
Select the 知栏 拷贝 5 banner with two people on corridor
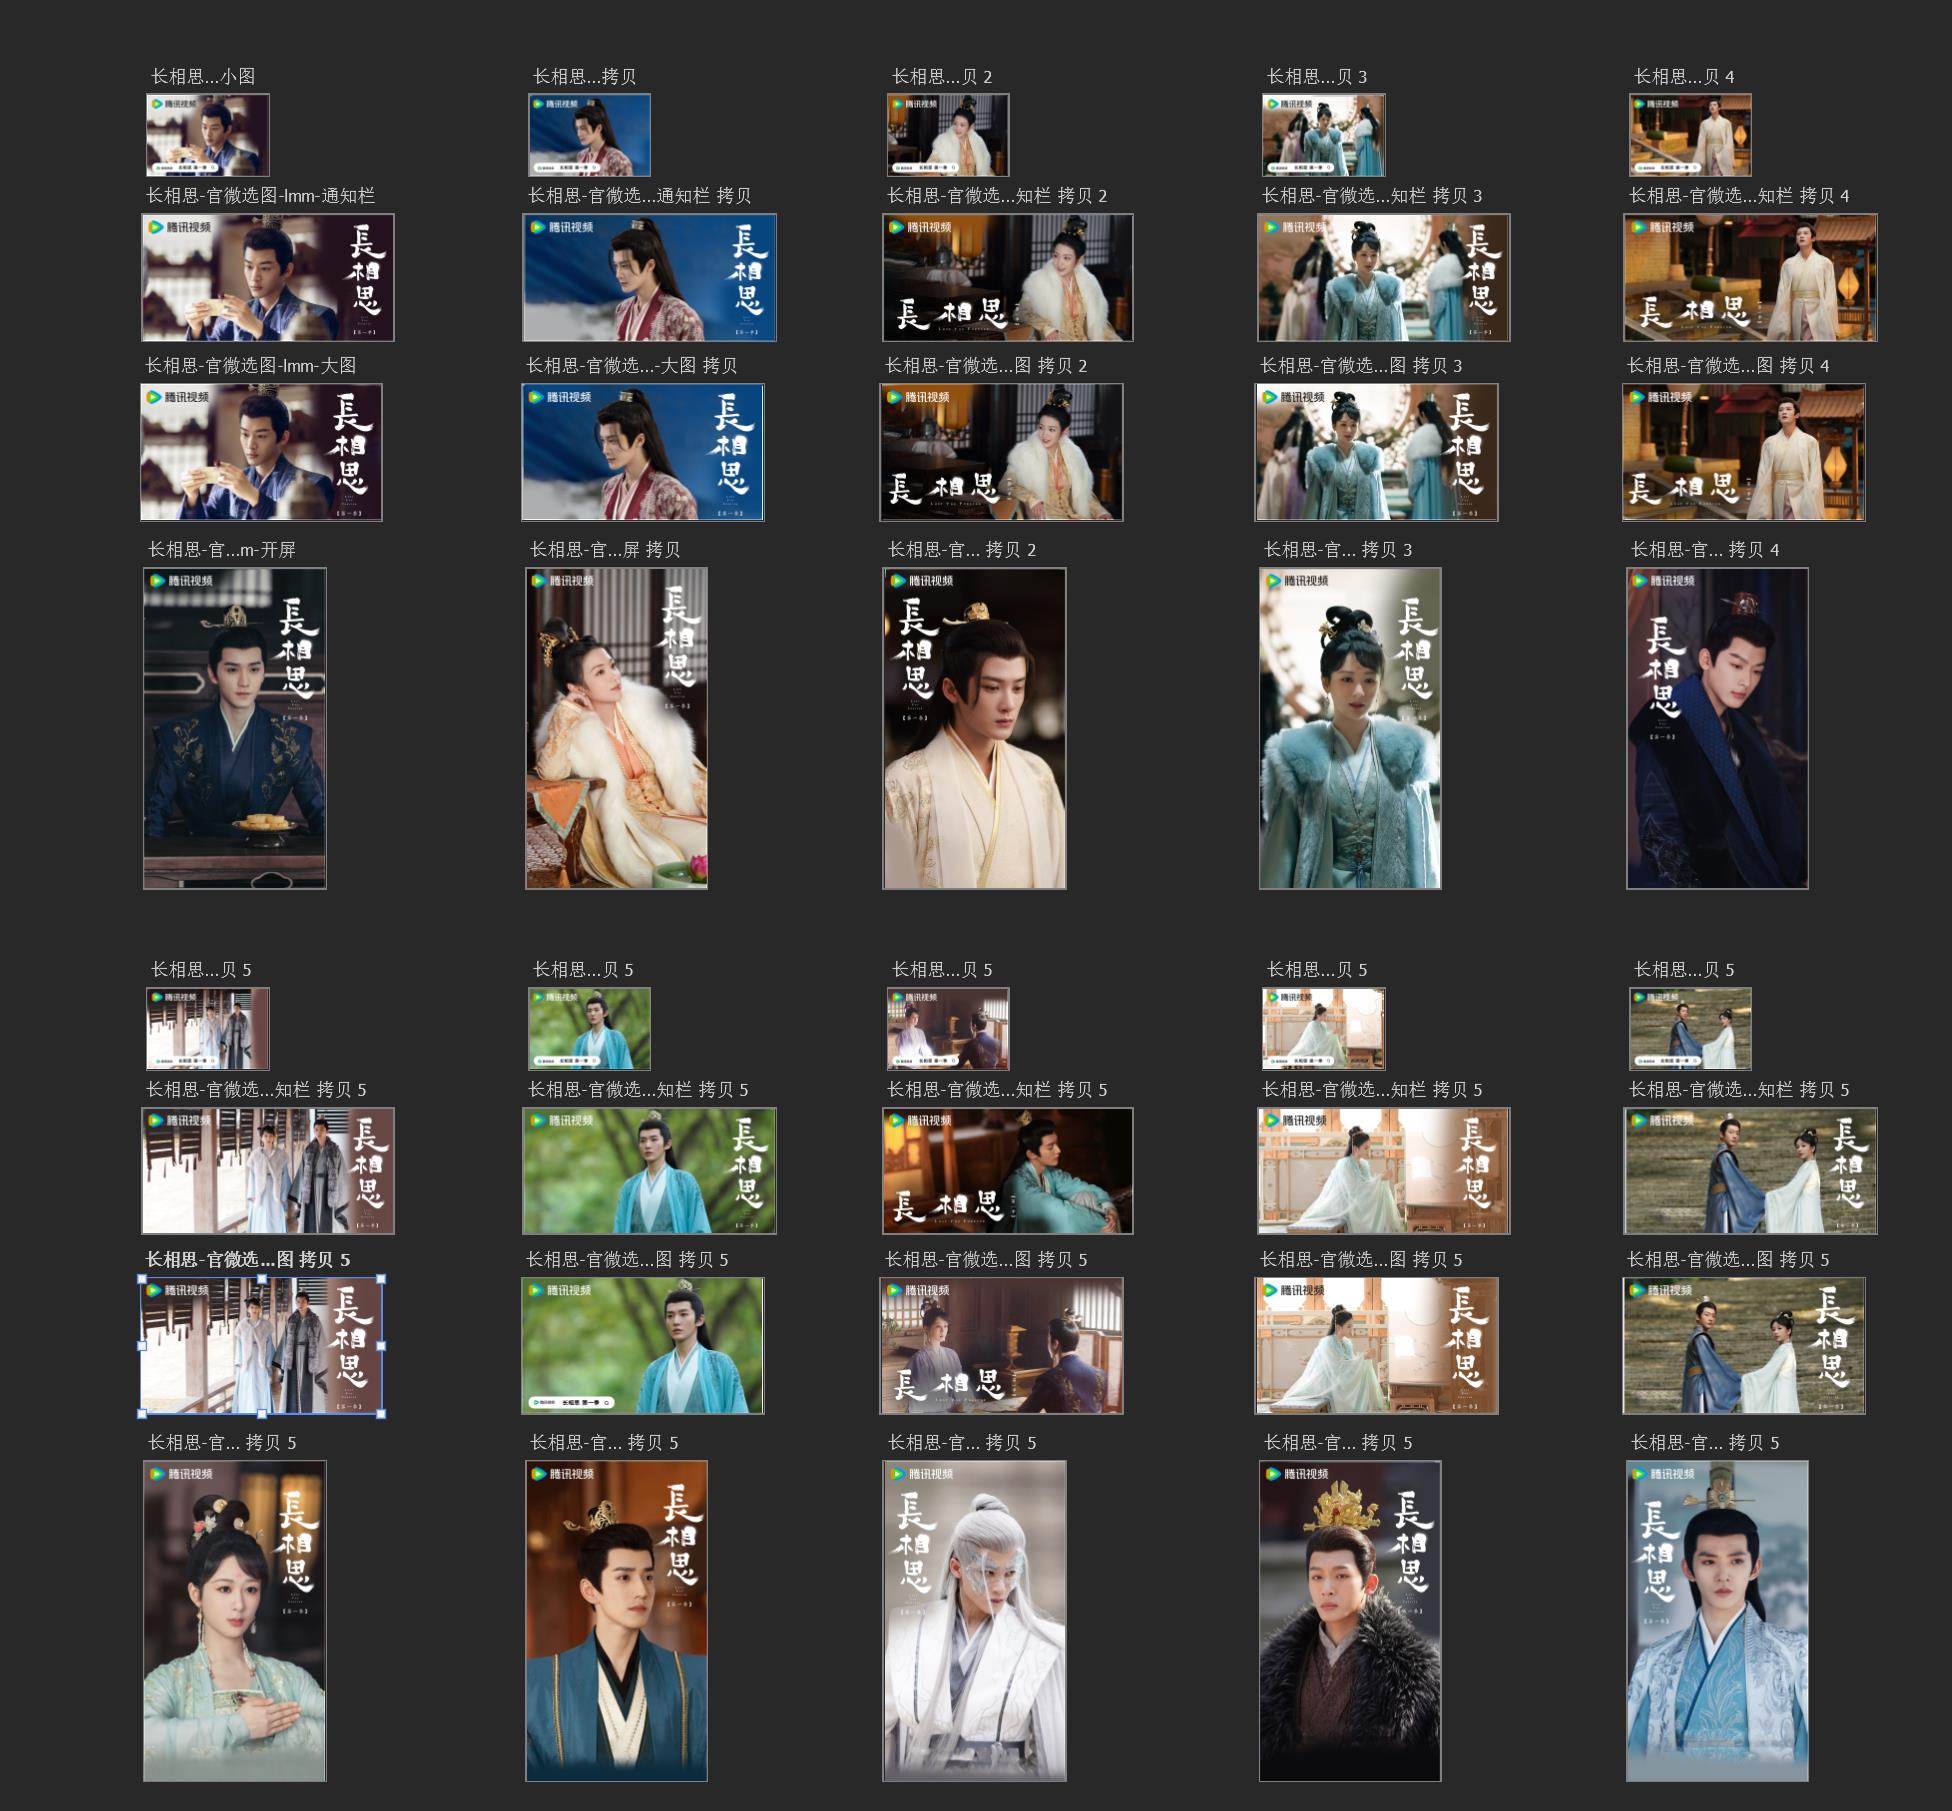click(x=268, y=1171)
